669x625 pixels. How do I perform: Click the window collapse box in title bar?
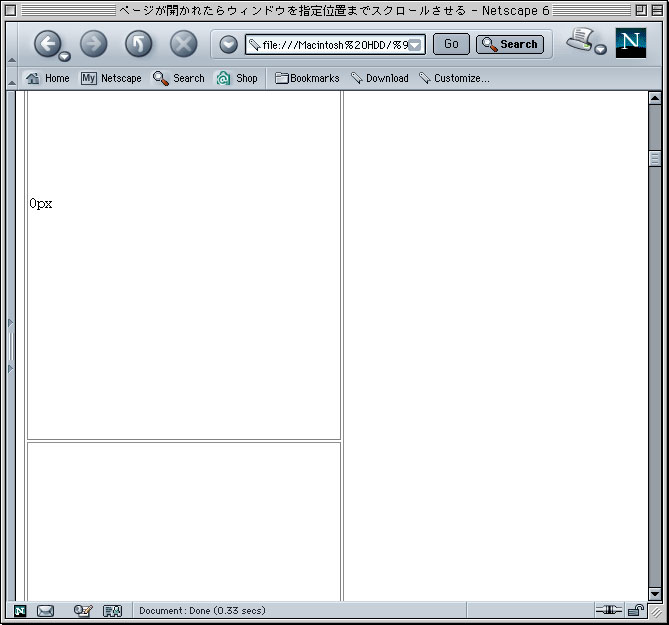657,10
